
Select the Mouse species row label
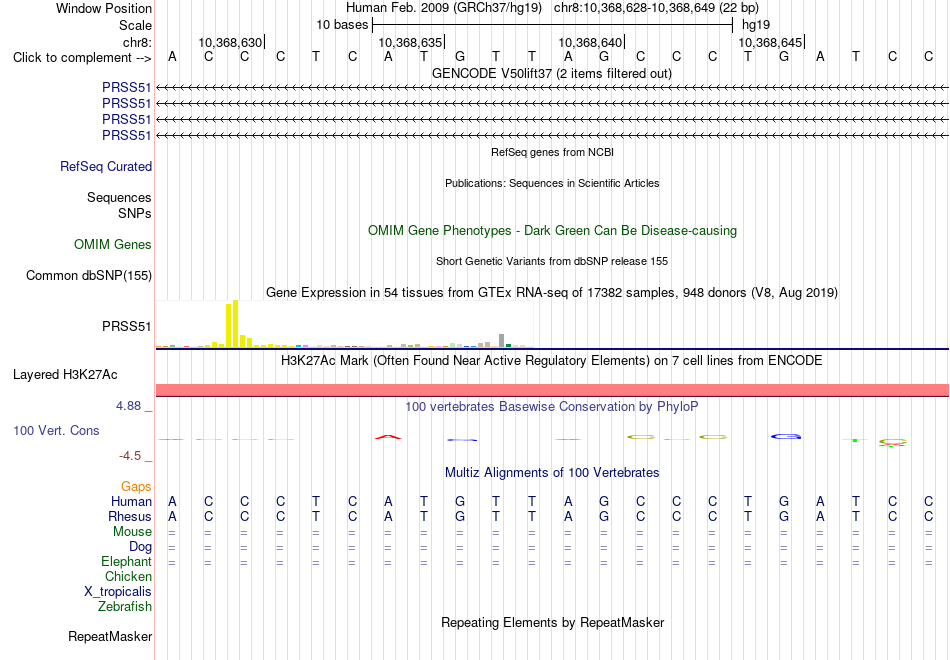[x=132, y=532]
